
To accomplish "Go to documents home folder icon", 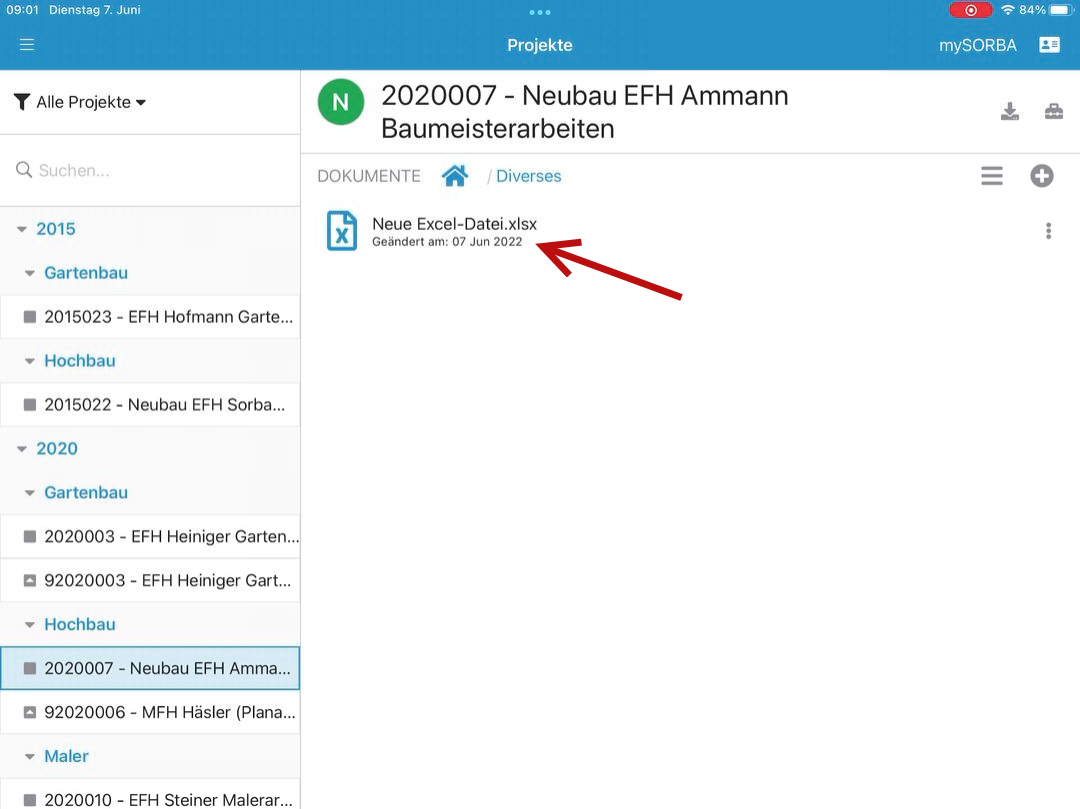I will pyautogui.click(x=455, y=176).
